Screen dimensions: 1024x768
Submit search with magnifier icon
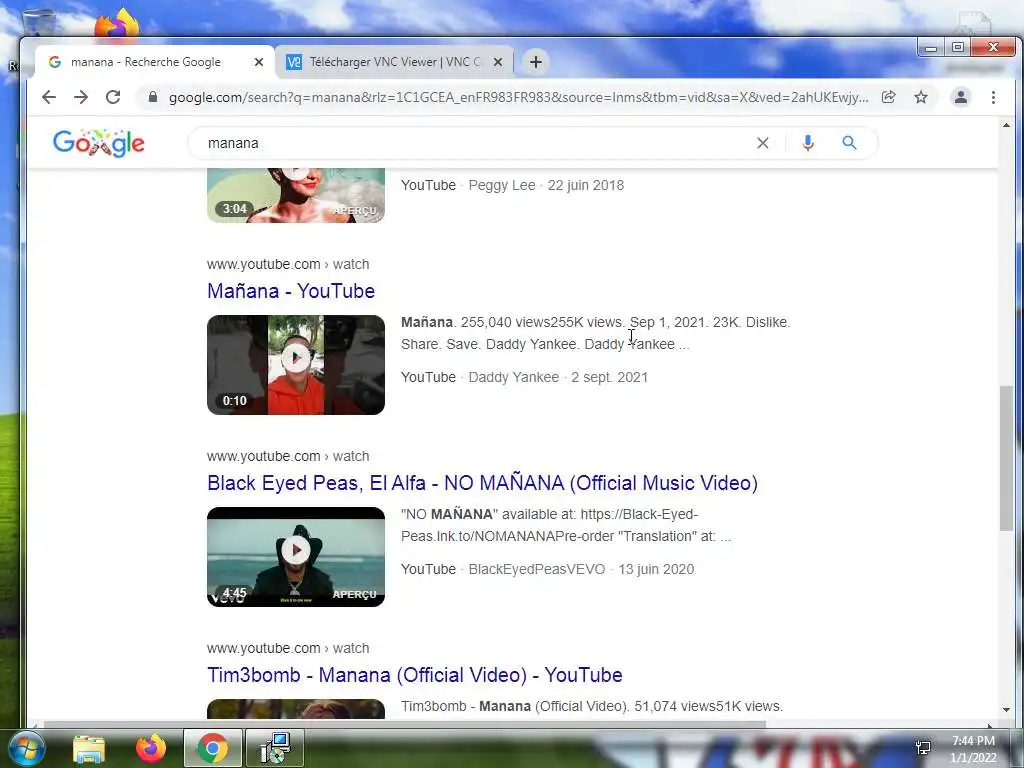click(x=849, y=143)
